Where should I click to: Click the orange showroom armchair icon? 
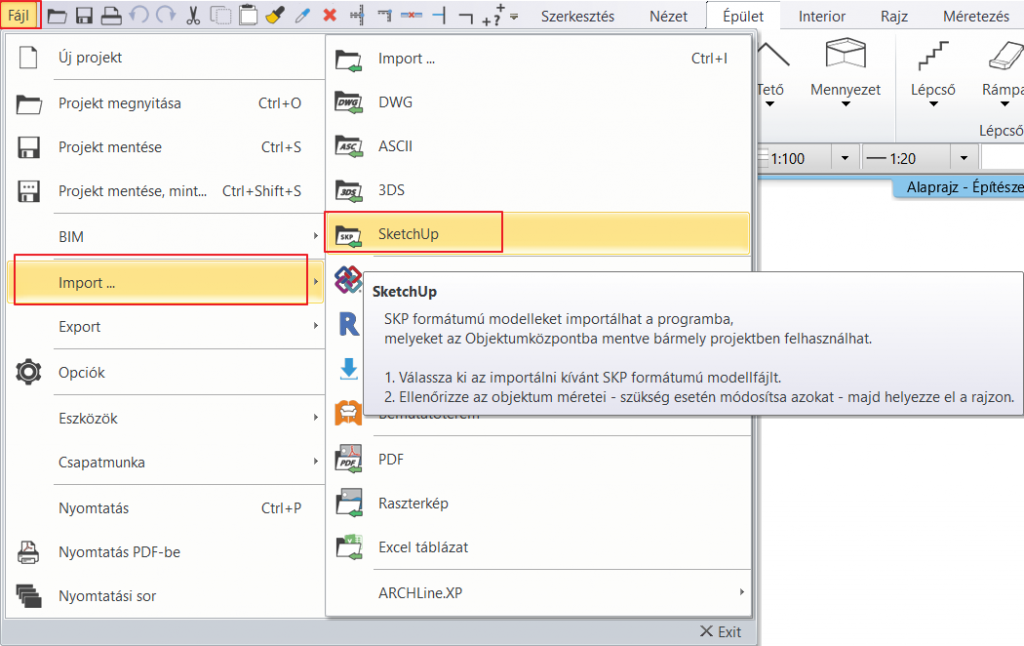coord(348,413)
